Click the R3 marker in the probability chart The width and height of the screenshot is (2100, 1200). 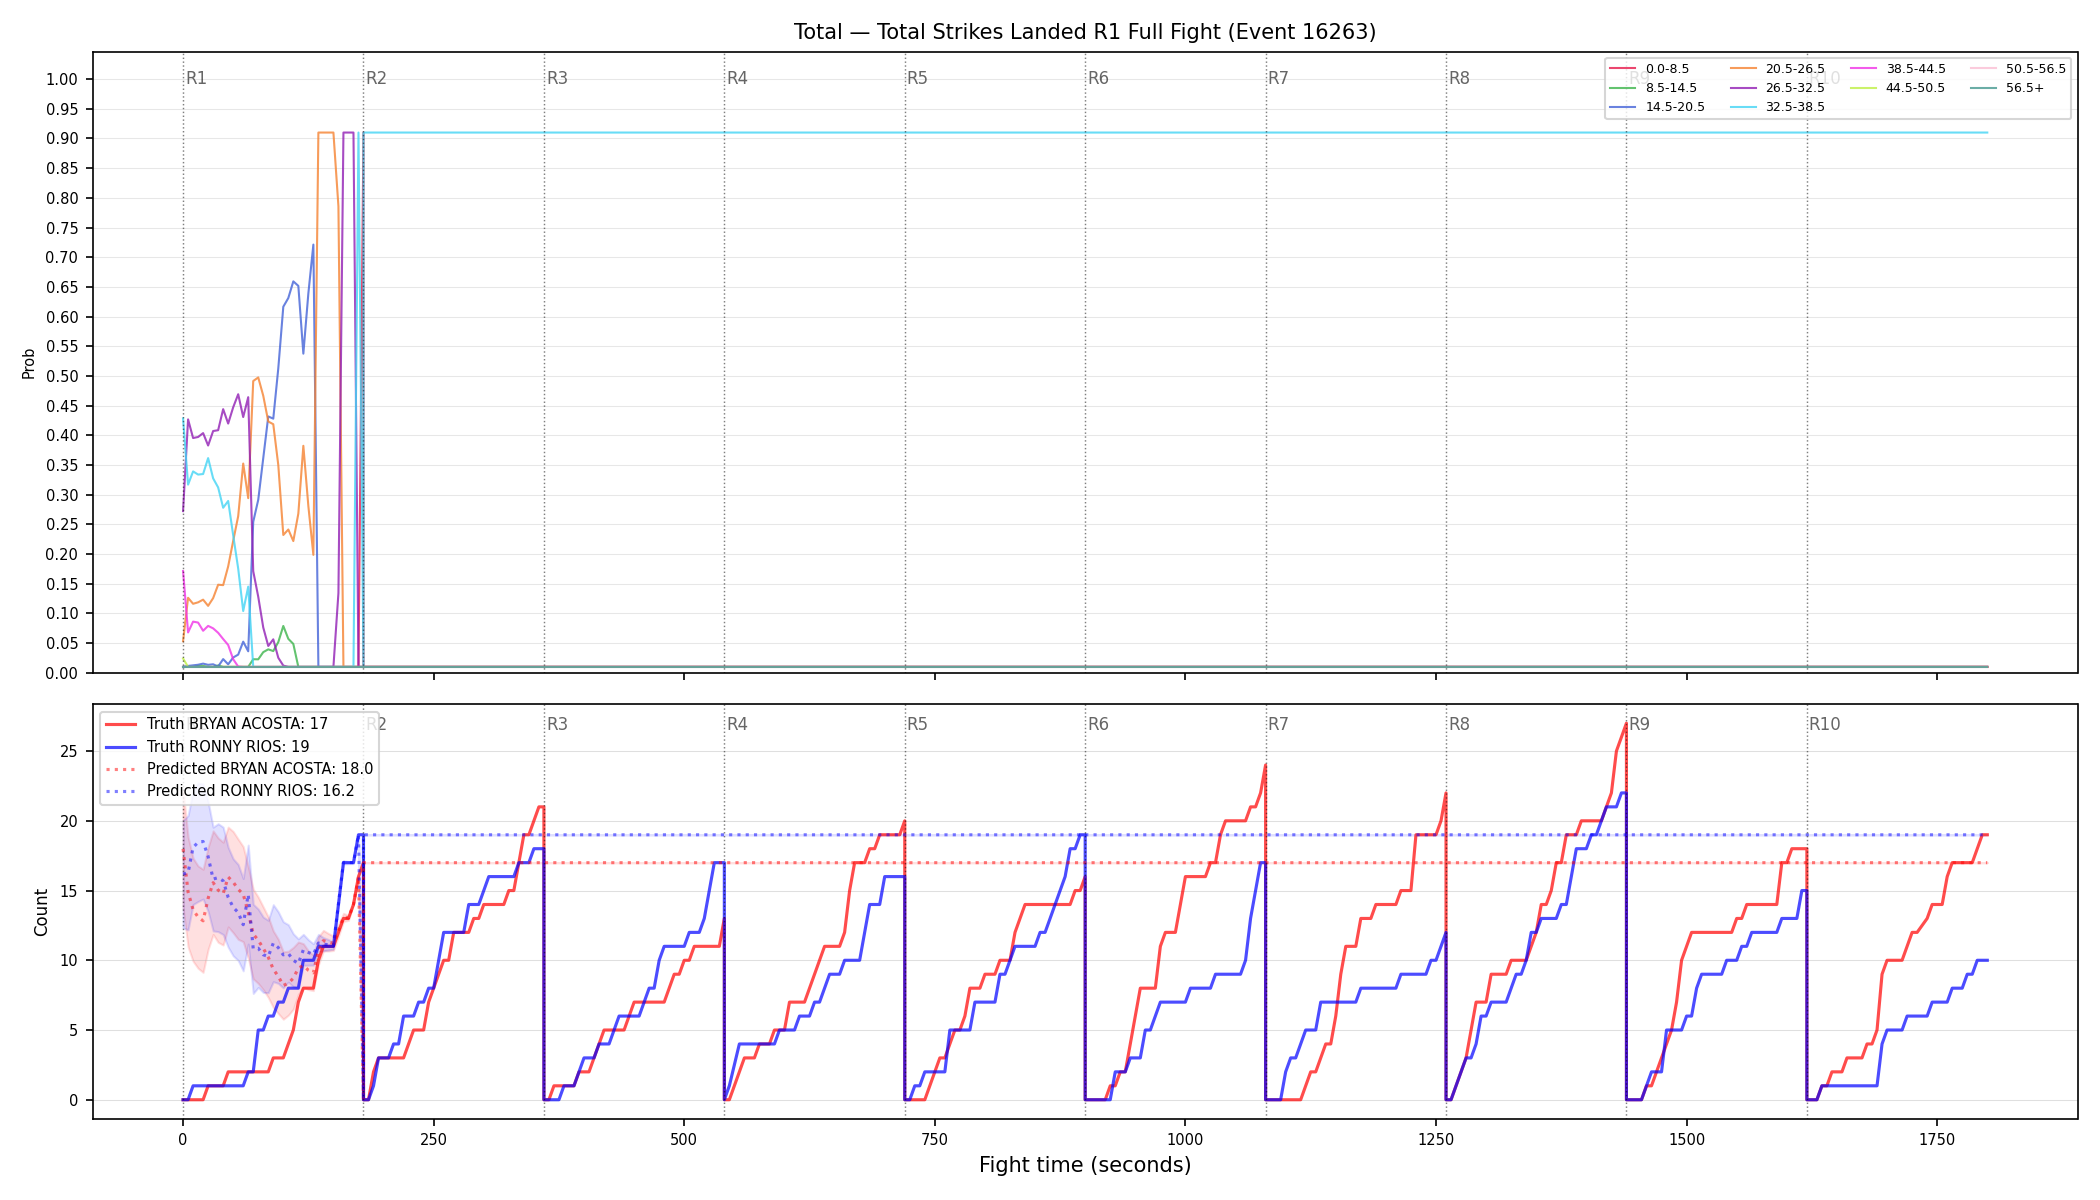click(557, 78)
